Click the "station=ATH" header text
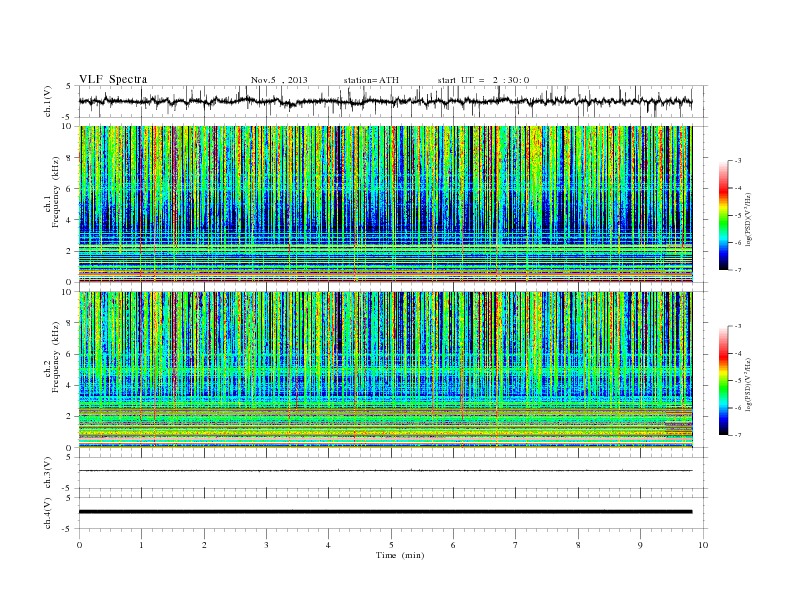This screenshot has height=612, width=792. point(371,80)
